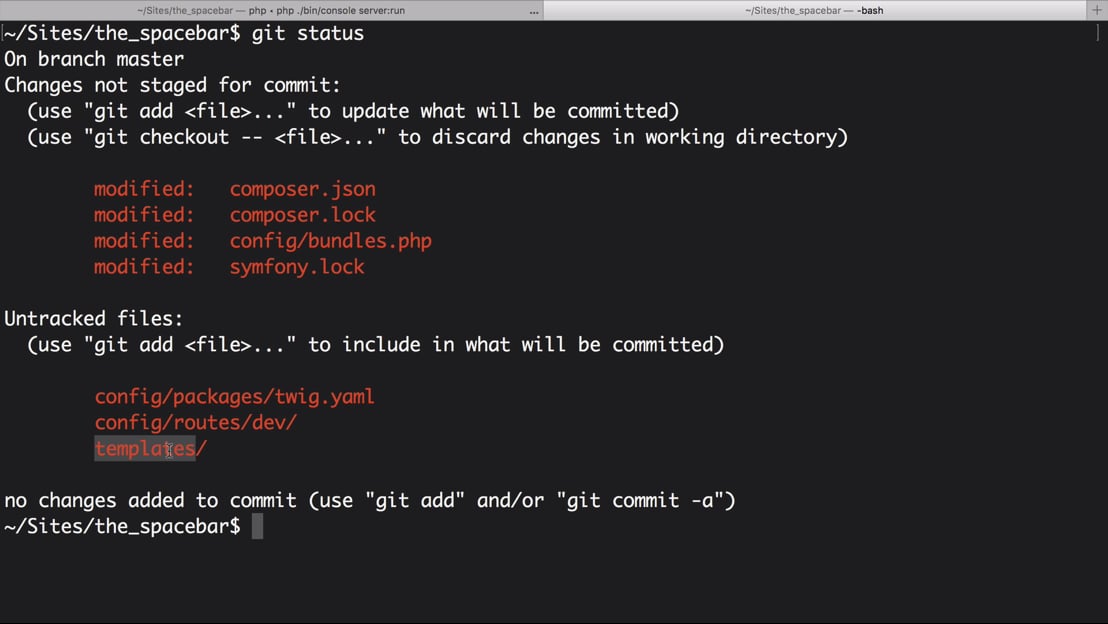Open a new tab with plus button
This screenshot has width=1108, height=624.
point(1097,10)
